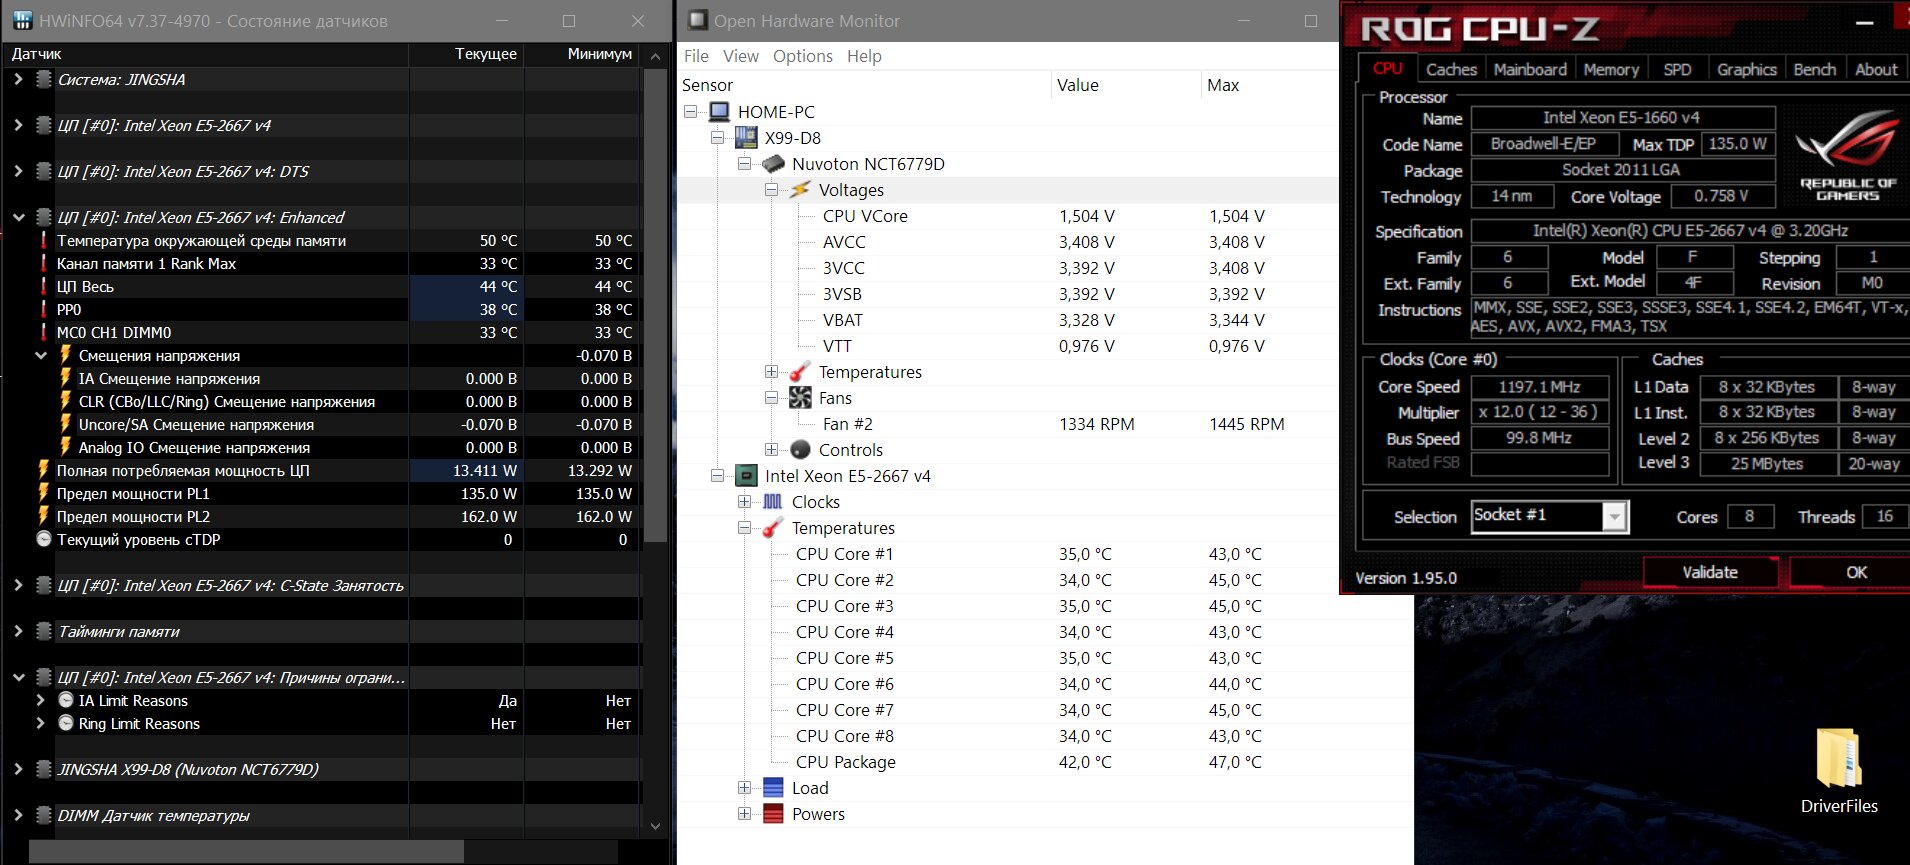
Task: Click the chip icon beside DIMM Датчик температуры
Action: point(44,816)
